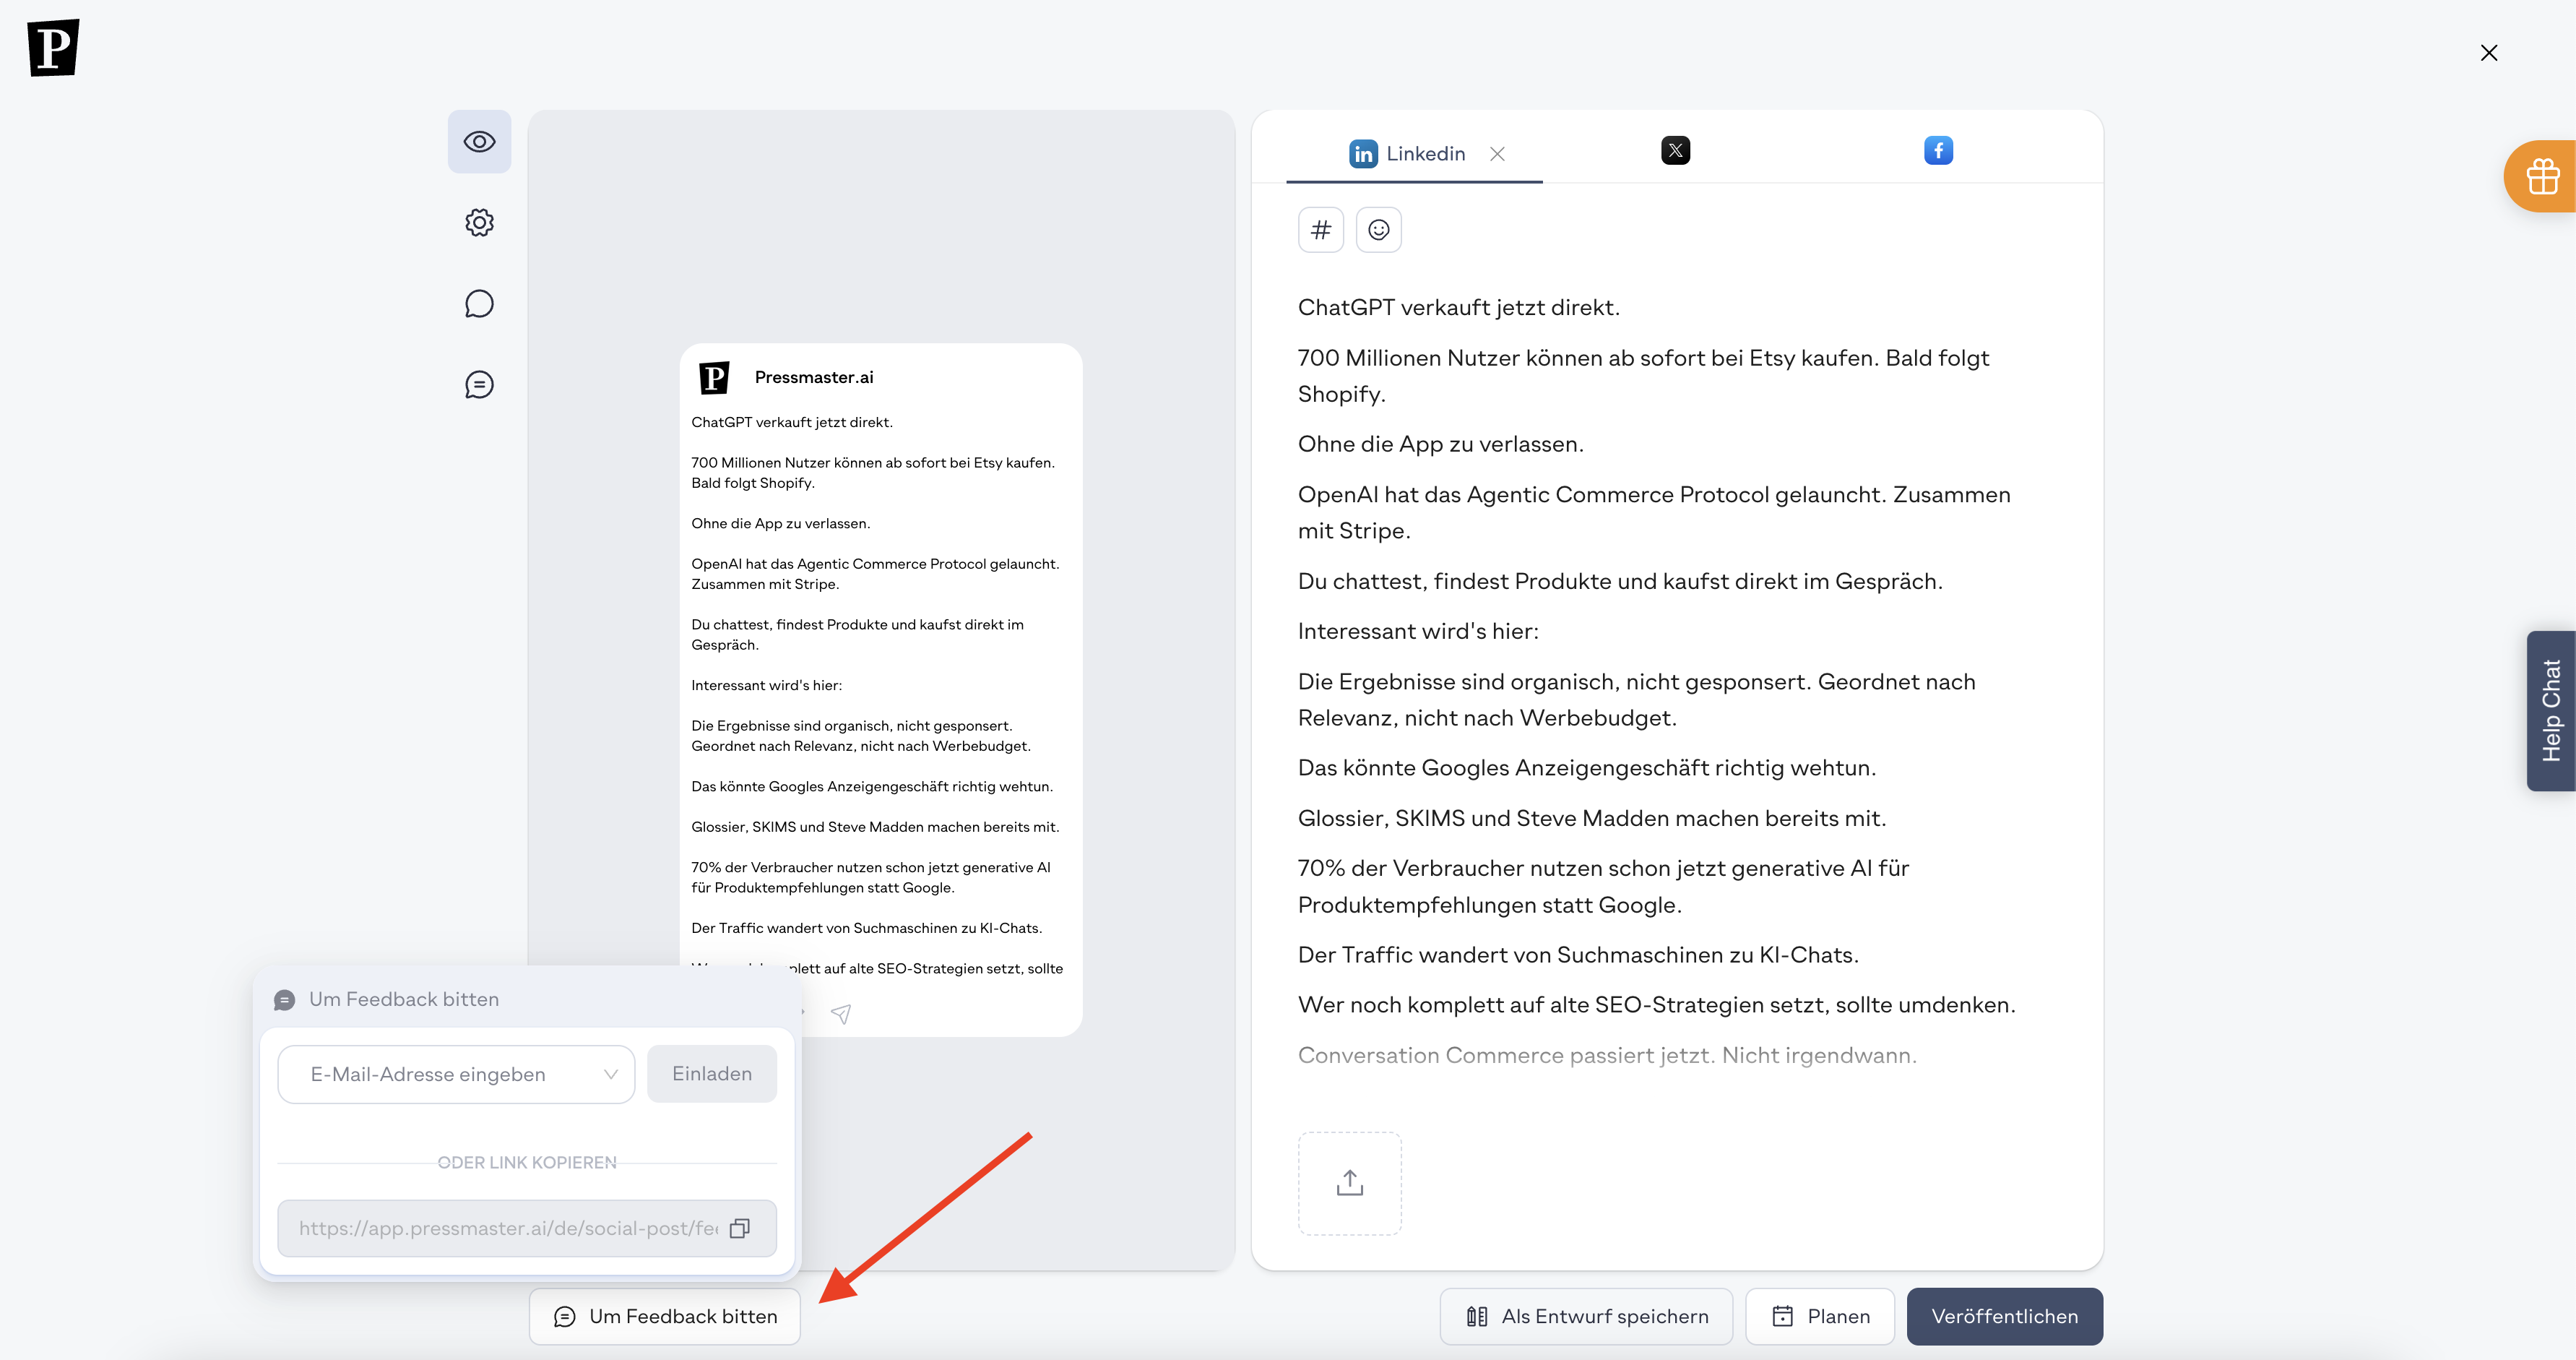2576x1360 pixels.
Task: Click editor line about Glossier, SKIMS, Steve Madden
Action: (1592, 818)
